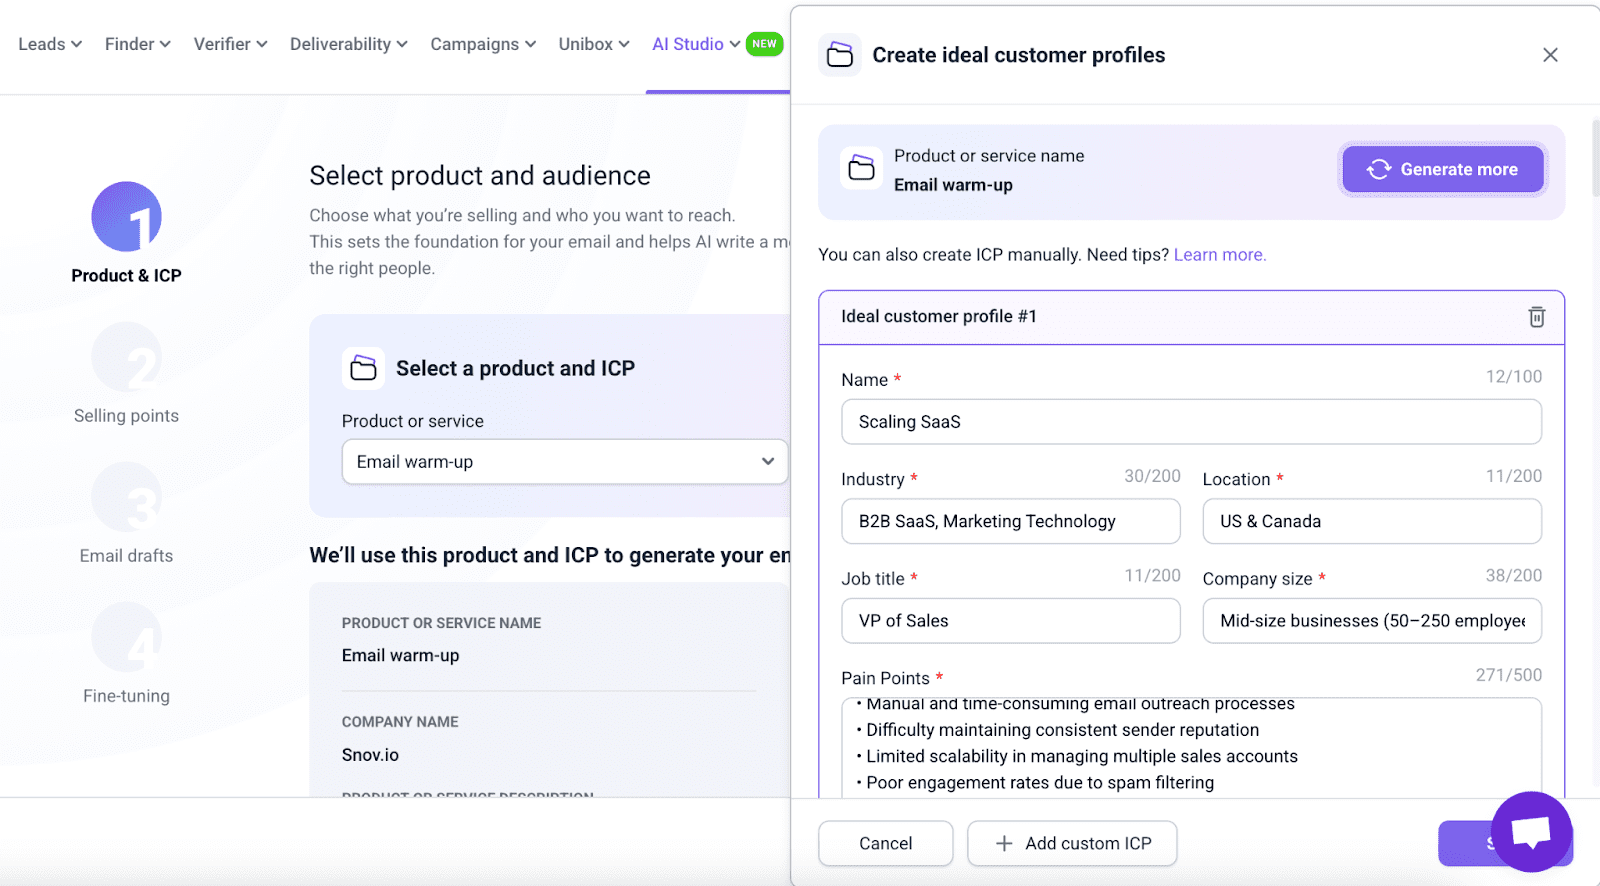This screenshot has width=1600, height=886.
Task: Go to the Selling points step icon
Action: [x=126, y=357]
